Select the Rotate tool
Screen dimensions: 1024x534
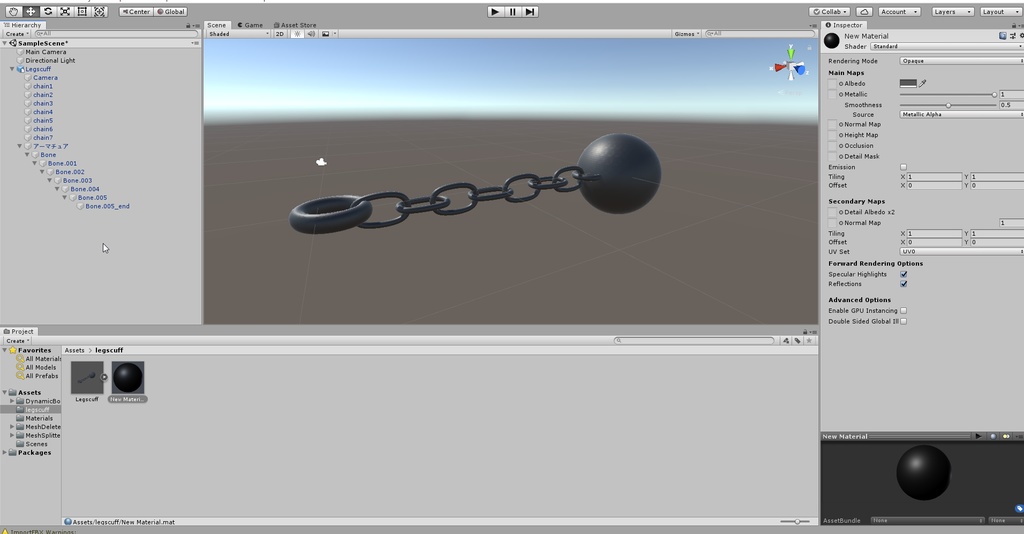(x=48, y=12)
